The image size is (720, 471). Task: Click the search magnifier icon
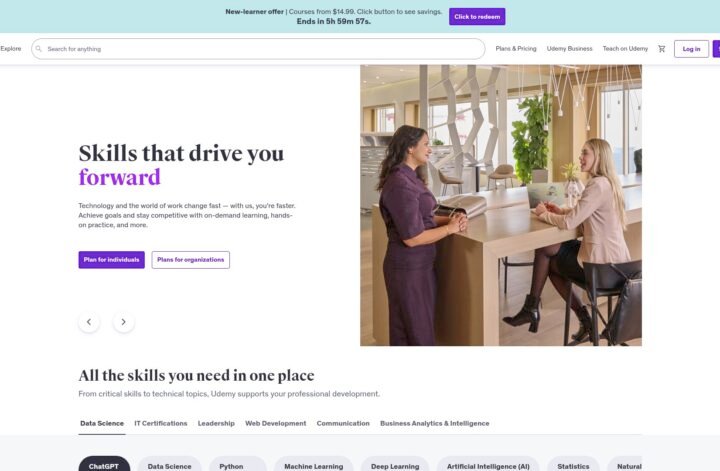click(39, 49)
